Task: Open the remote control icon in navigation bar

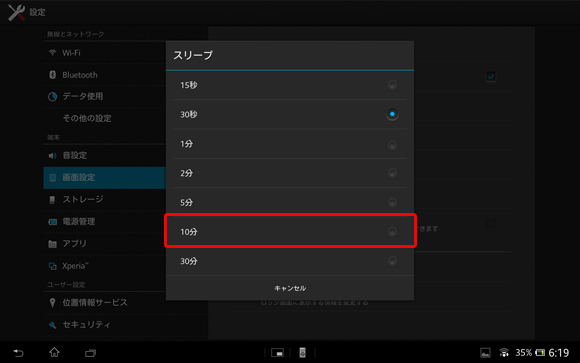Action: pyautogui.click(x=302, y=353)
